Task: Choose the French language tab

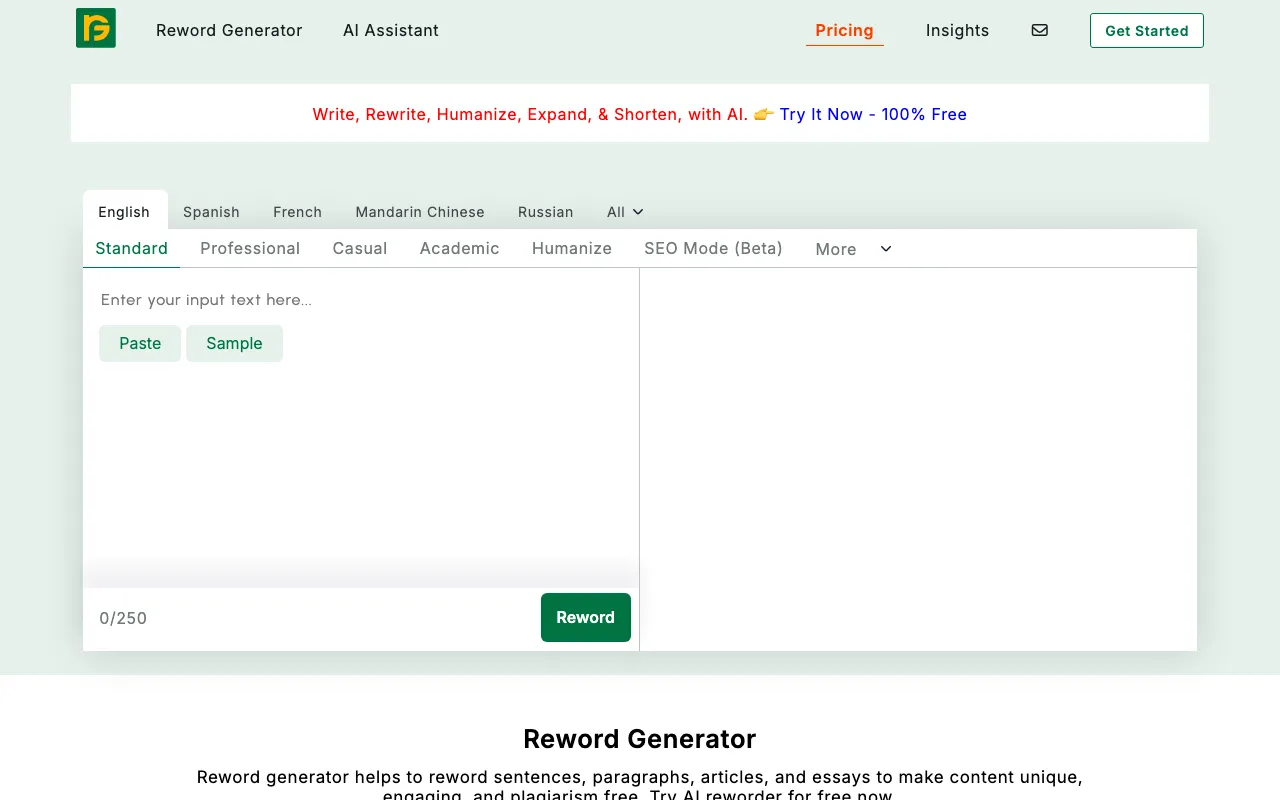Action: point(297,212)
